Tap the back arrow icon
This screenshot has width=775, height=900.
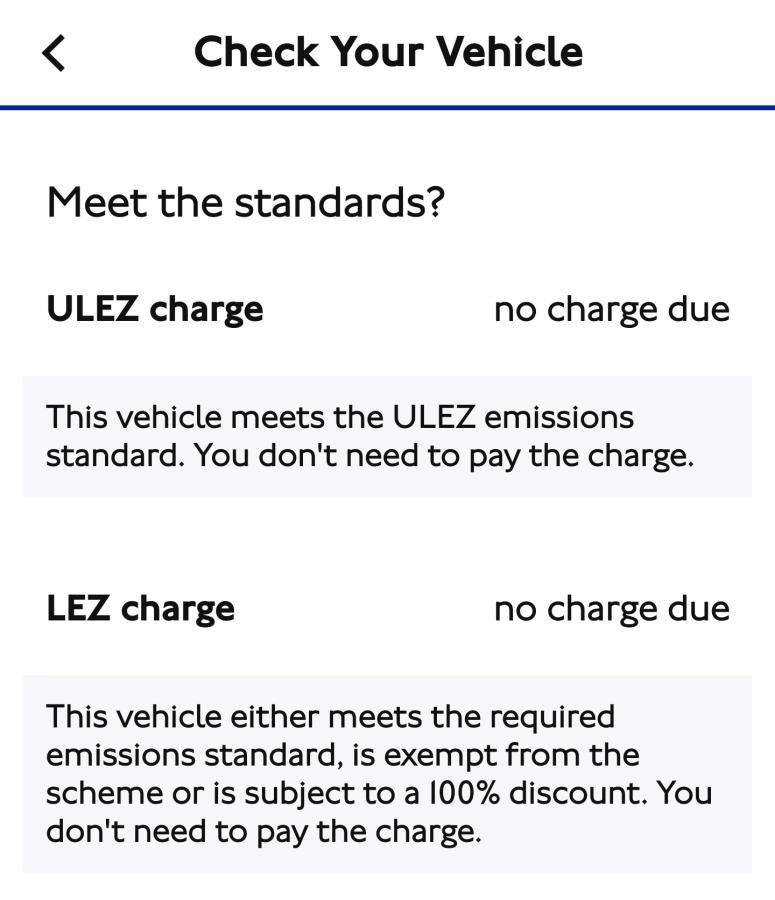point(54,53)
